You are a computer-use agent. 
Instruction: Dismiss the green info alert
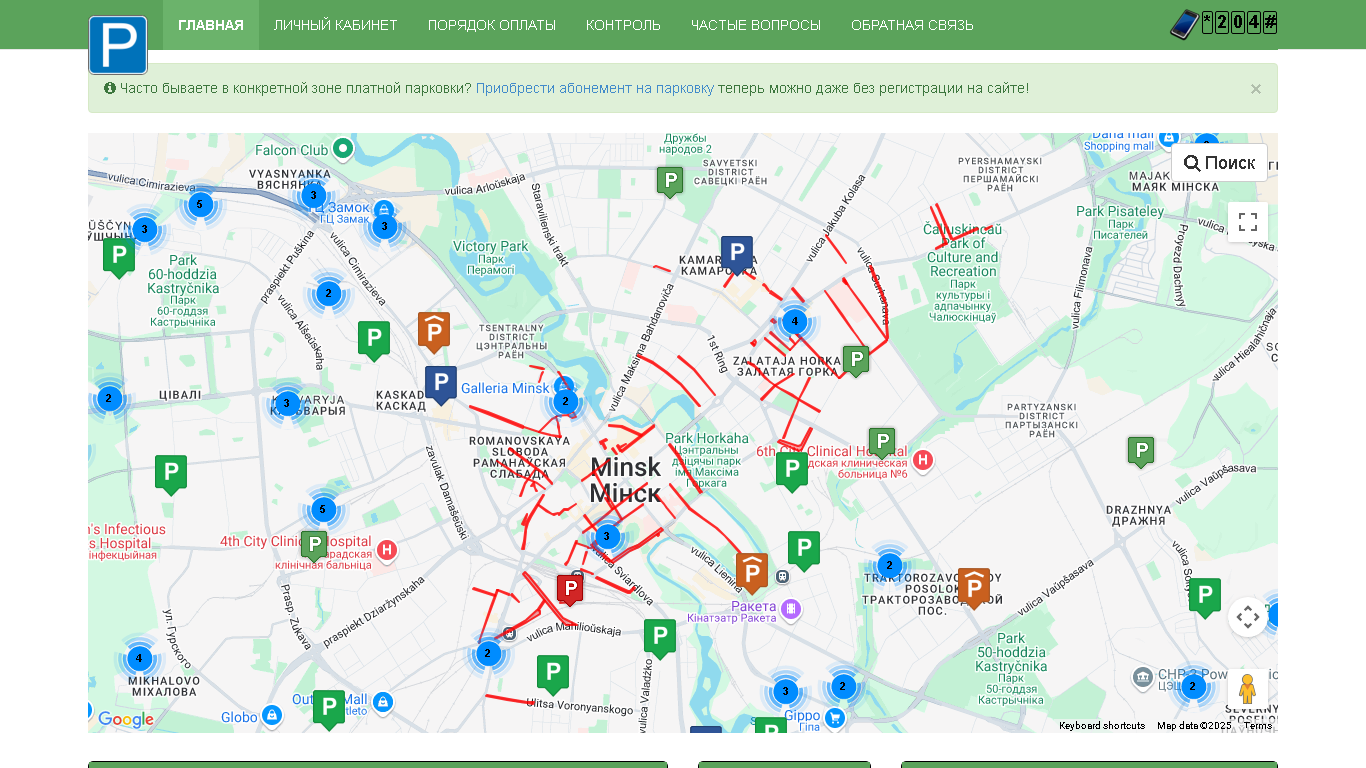tap(1256, 89)
